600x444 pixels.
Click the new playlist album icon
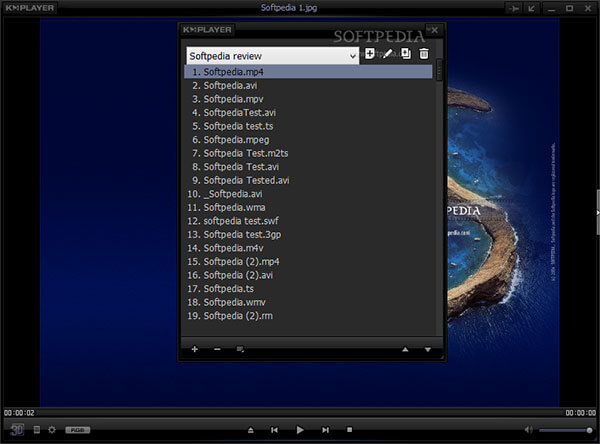tap(369, 54)
